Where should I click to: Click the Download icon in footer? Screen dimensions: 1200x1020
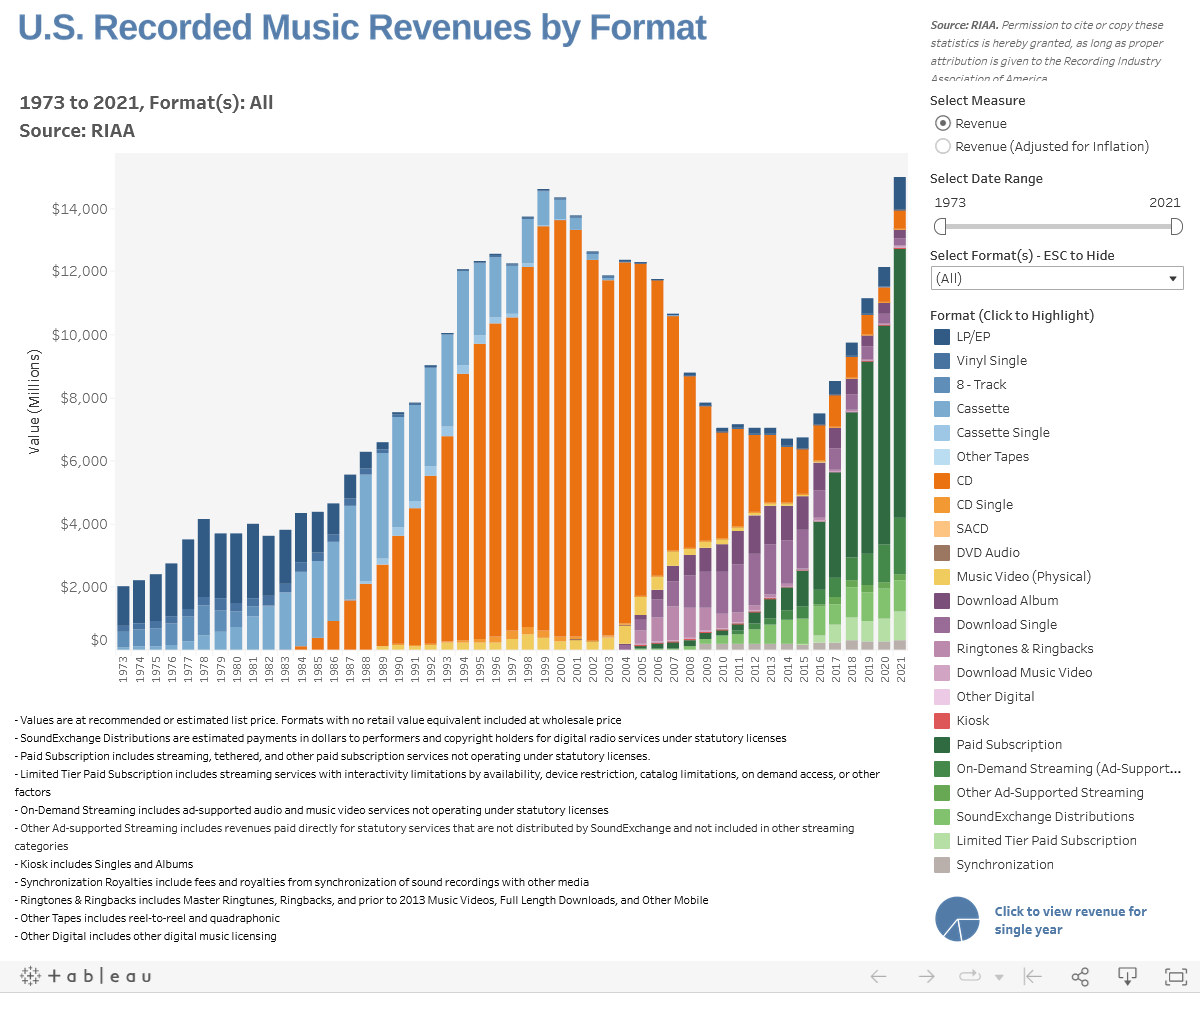(1127, 976)
